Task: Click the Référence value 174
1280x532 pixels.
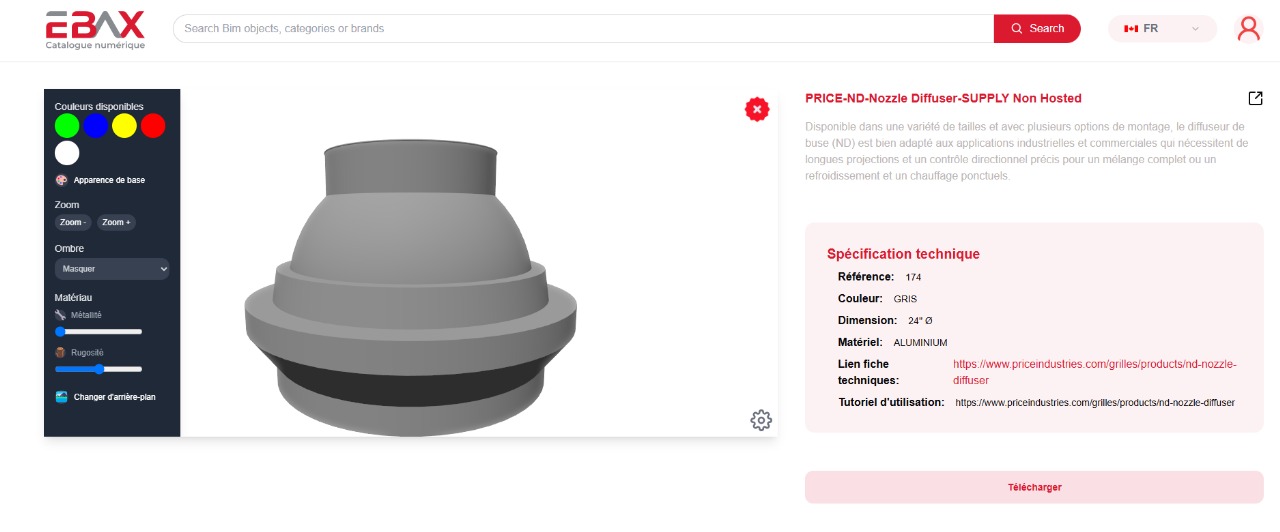Action: [x=913, y=277]
